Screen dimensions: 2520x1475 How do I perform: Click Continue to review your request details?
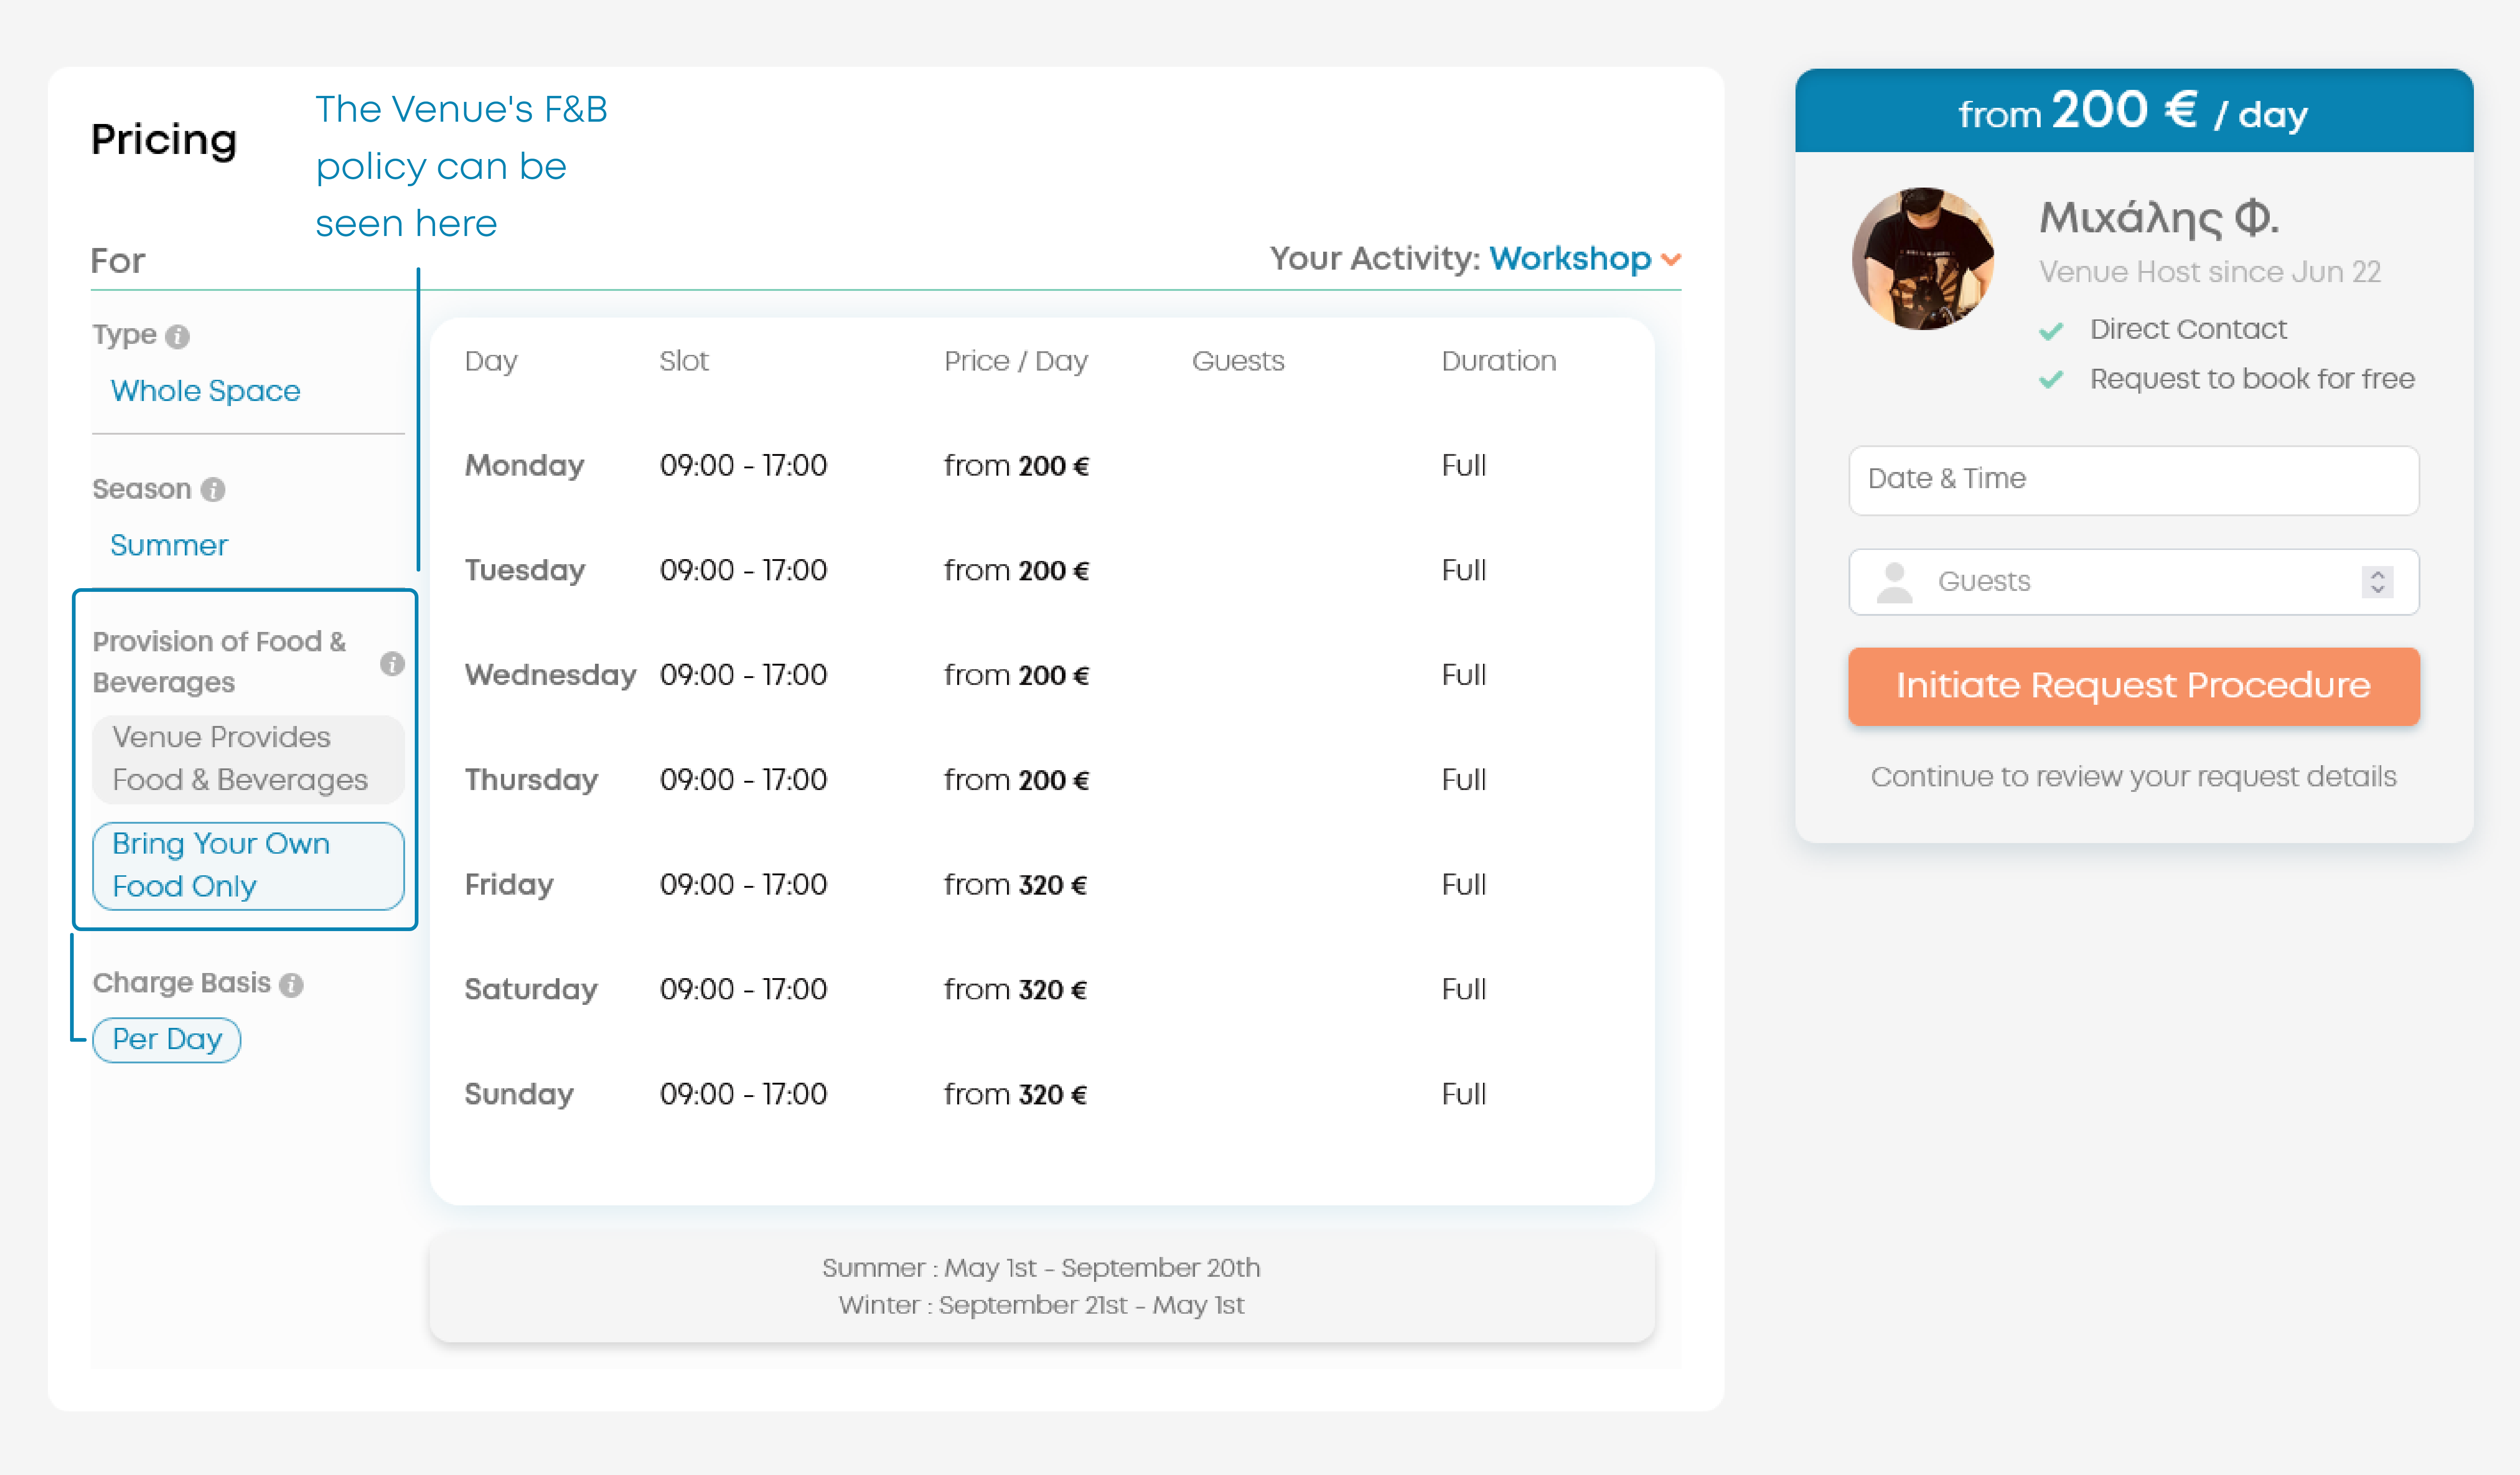2133,778
